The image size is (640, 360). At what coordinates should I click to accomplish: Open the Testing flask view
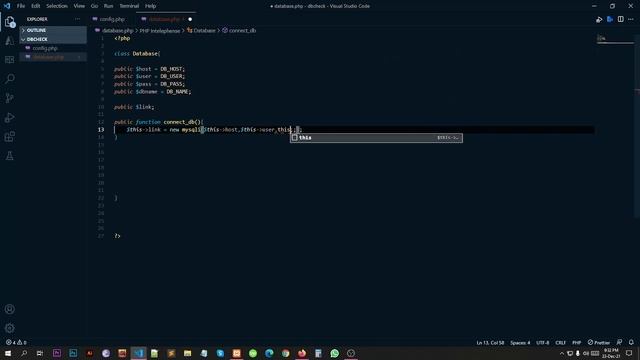click(x=10, y=156)
